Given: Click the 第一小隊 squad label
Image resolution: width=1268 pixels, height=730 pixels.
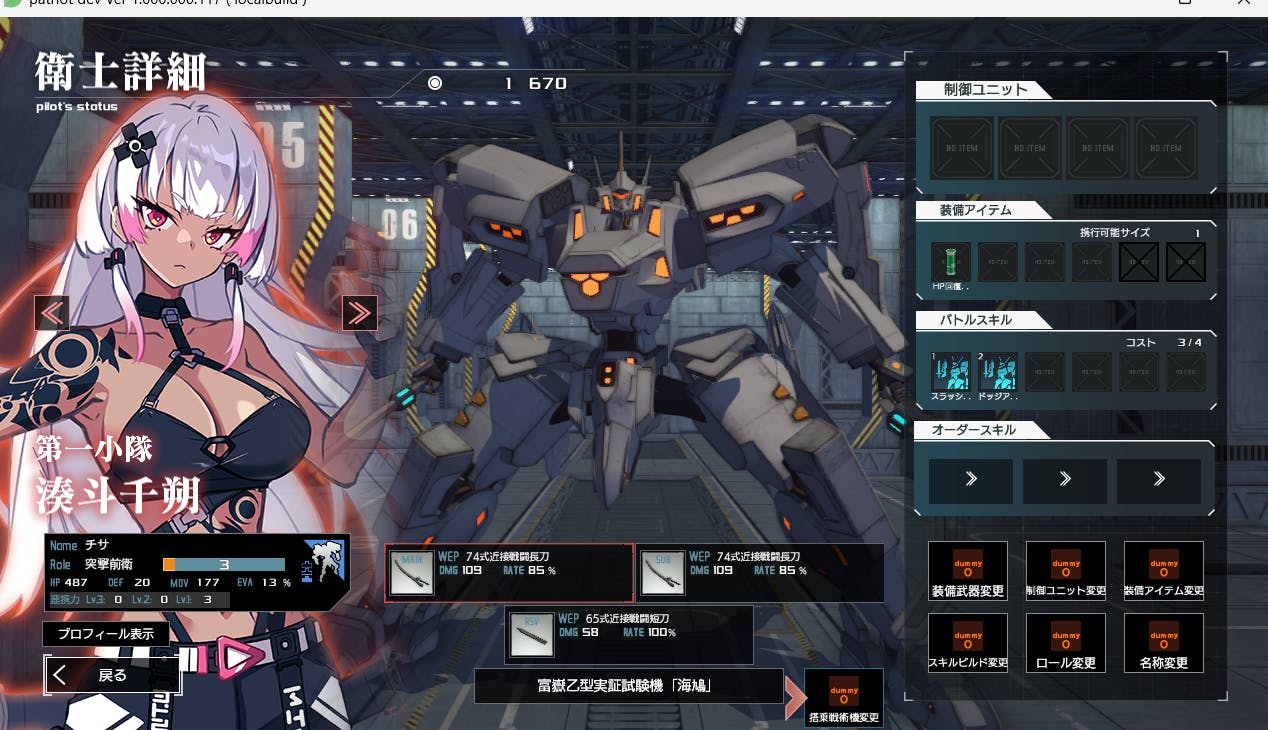Looking at the screenshot, I should (x=95, y=448).
